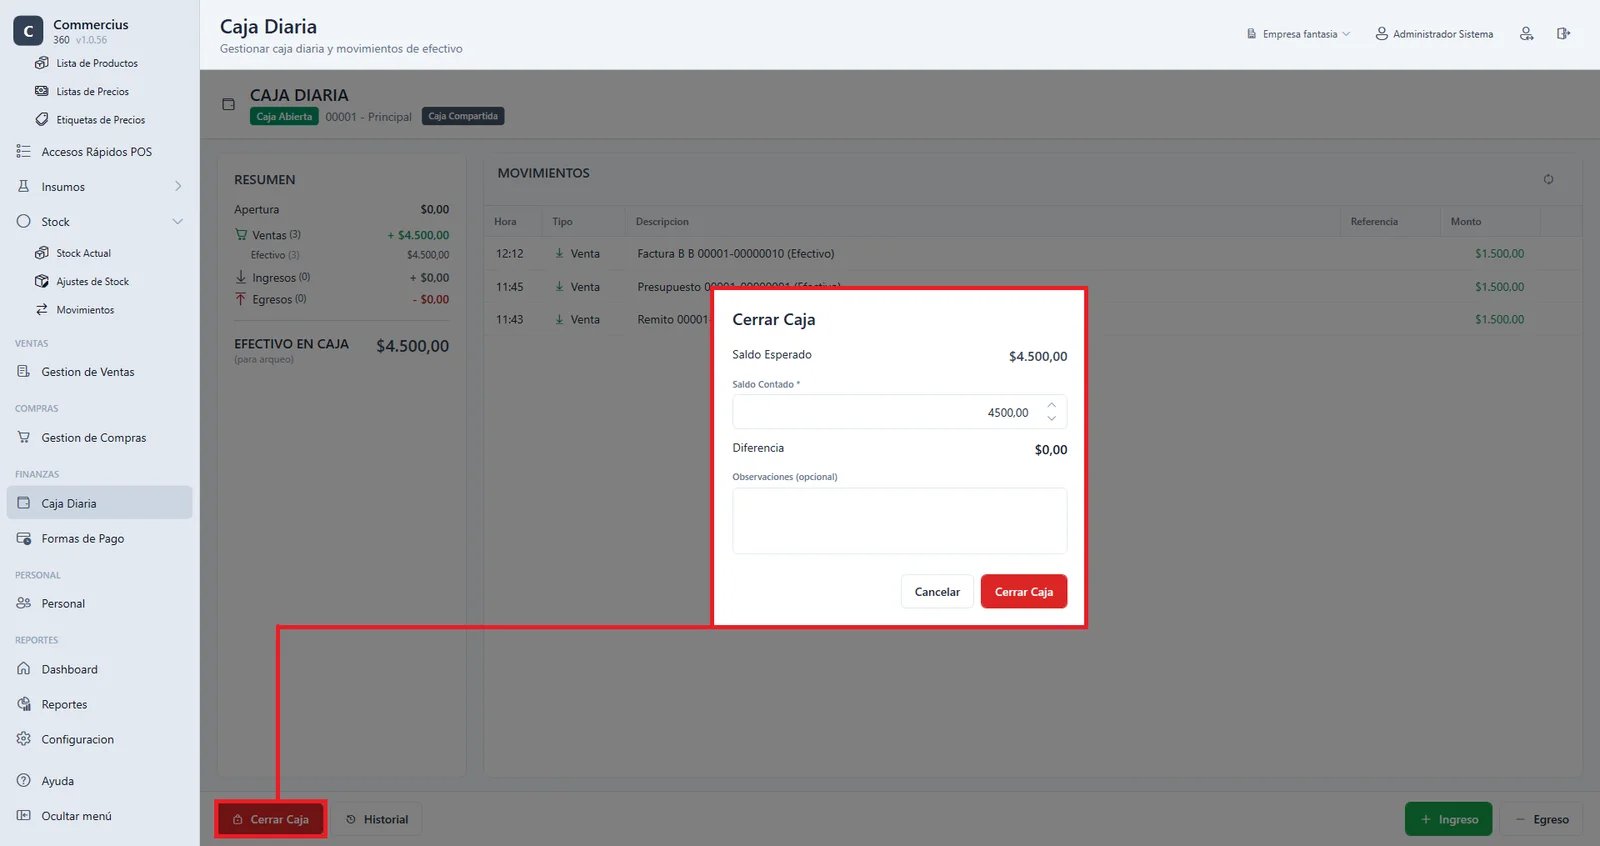Click the Caja Abierta status badge
This screenshot has width=1600, height=846.
(284, 116)
